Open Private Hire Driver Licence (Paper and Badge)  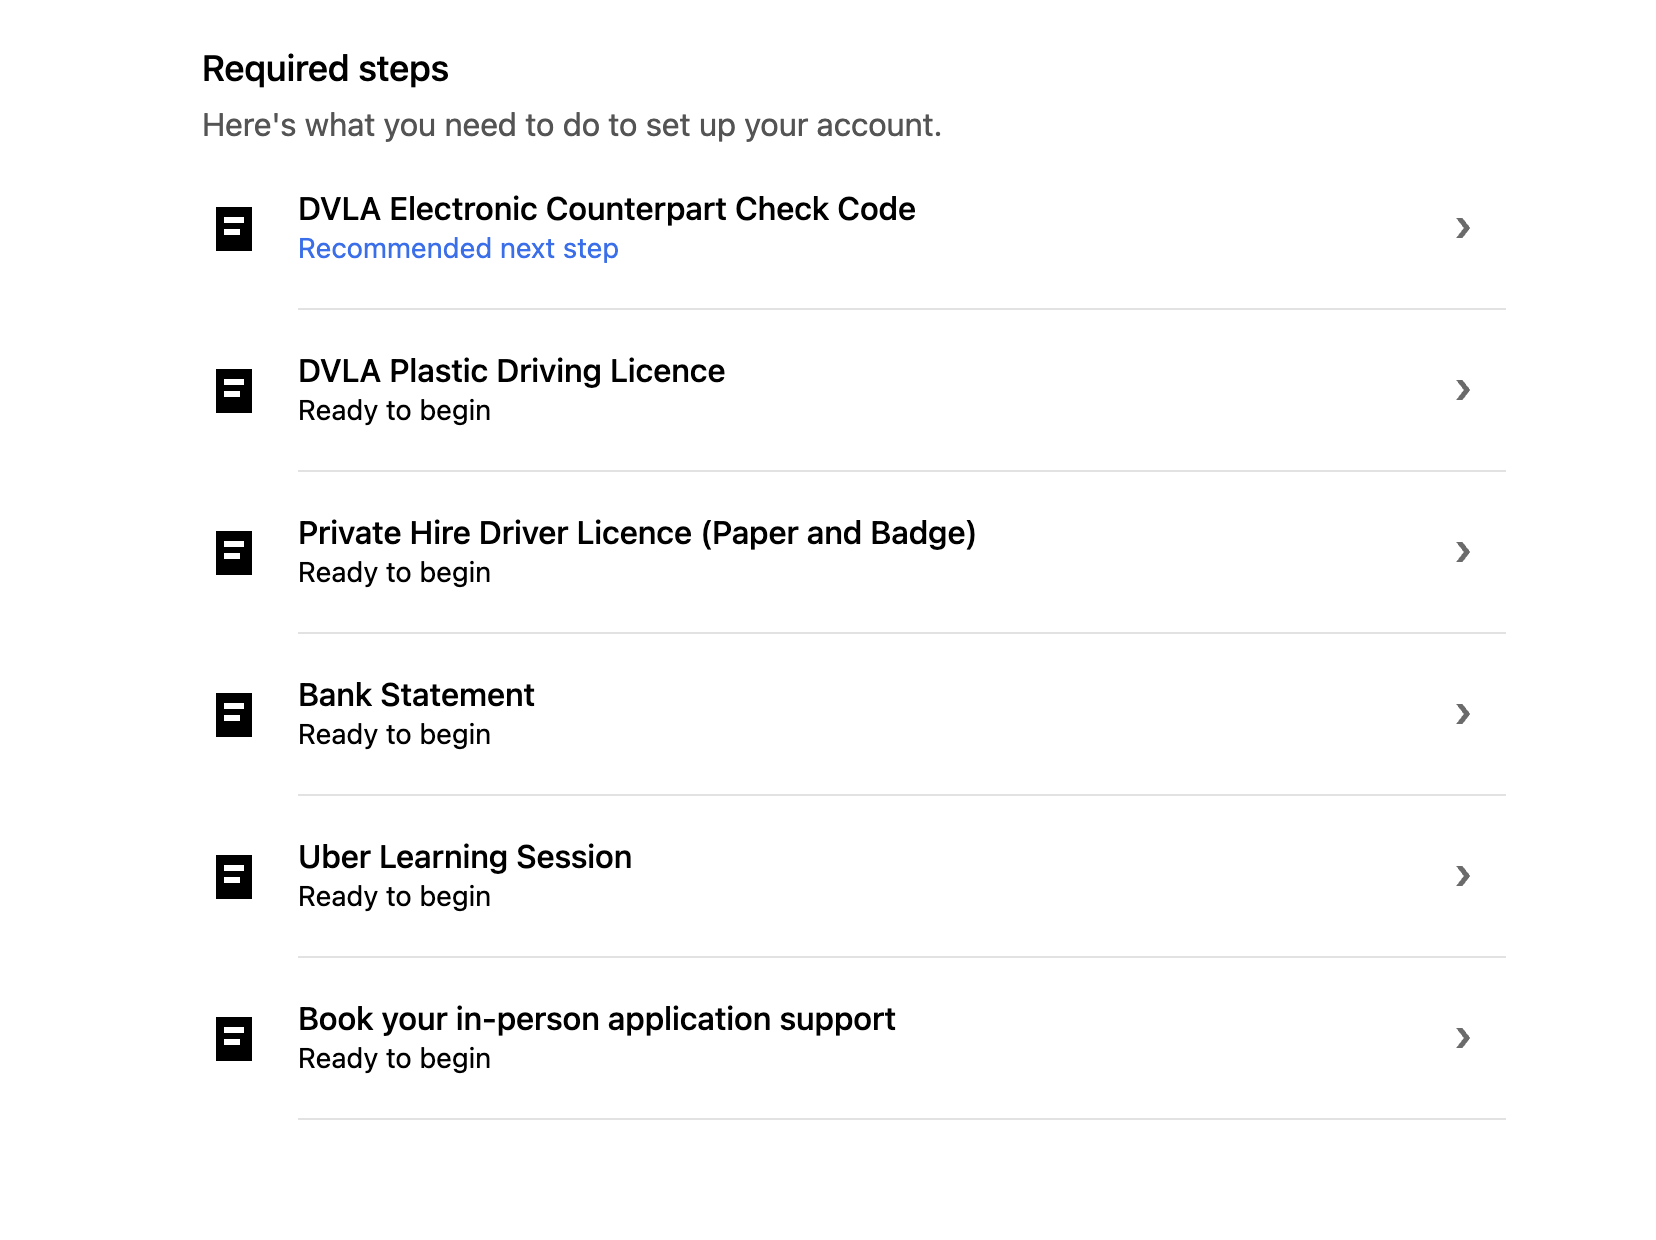click(x=636, y=533)
